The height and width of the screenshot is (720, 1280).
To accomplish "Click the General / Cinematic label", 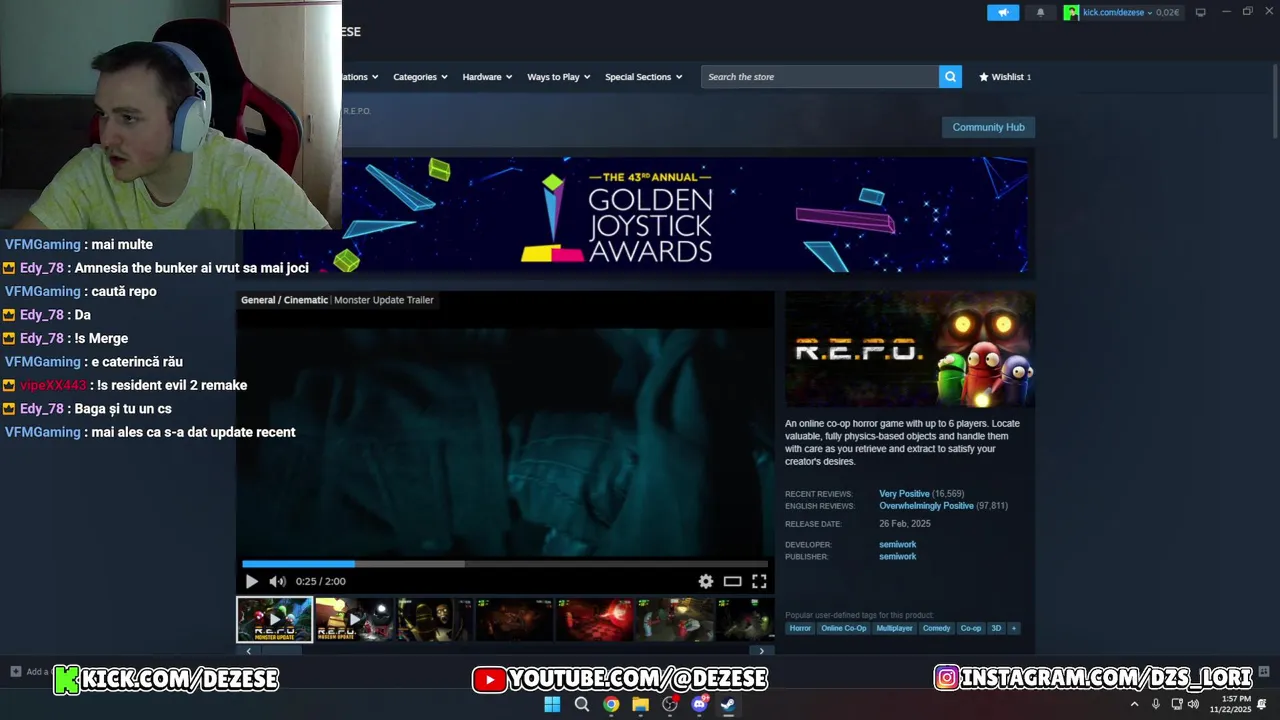I will pyautogui.click(x=284, y=300).
